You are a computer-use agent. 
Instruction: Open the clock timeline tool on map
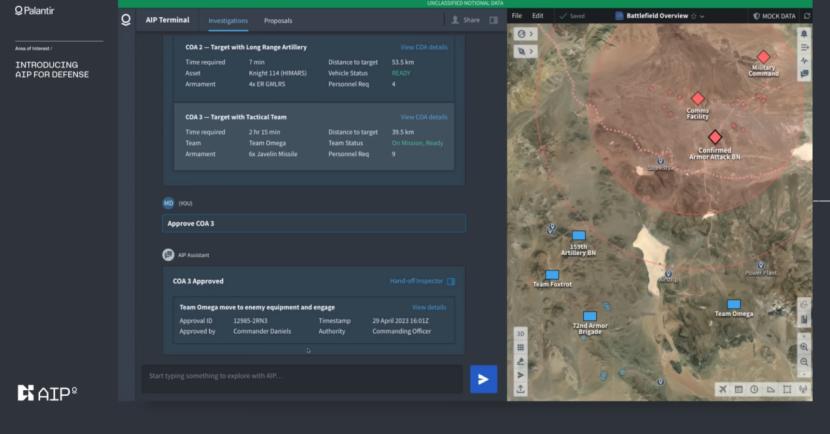tap(754, 389)
